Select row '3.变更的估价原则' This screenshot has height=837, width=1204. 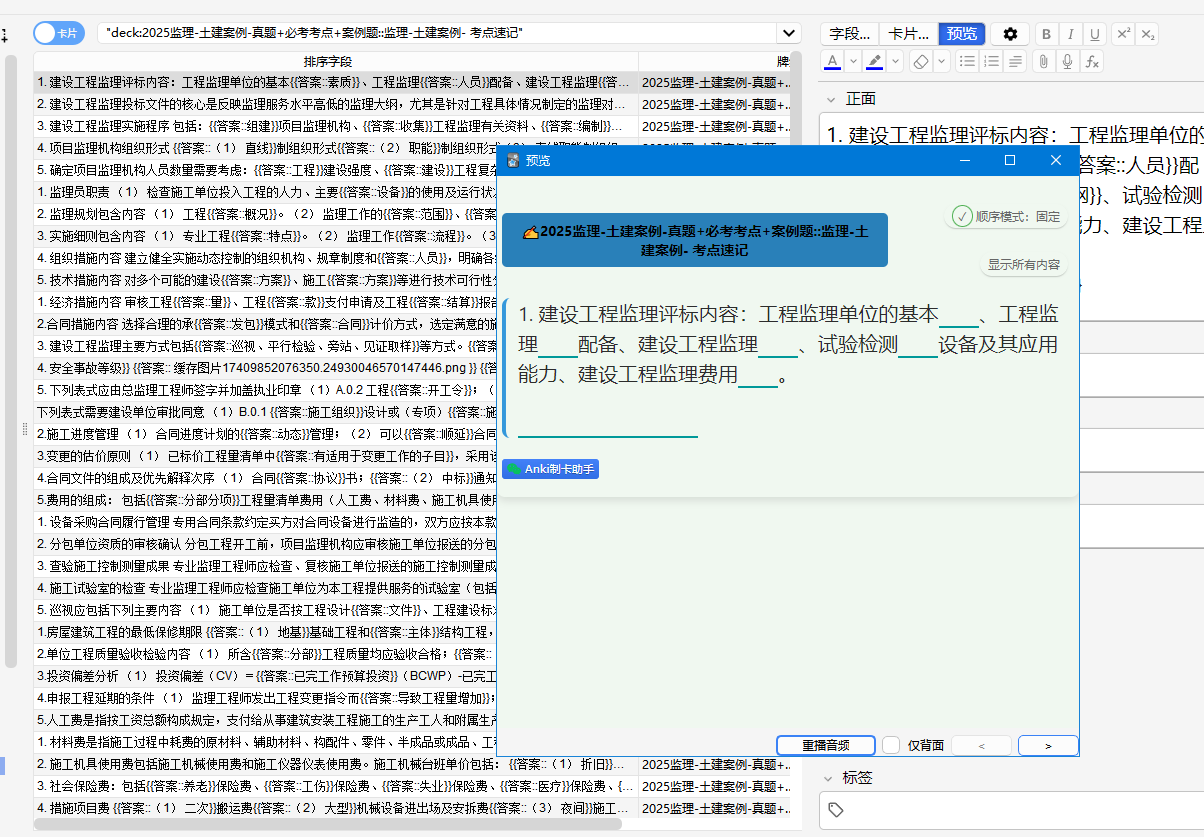tap(265, 455)
